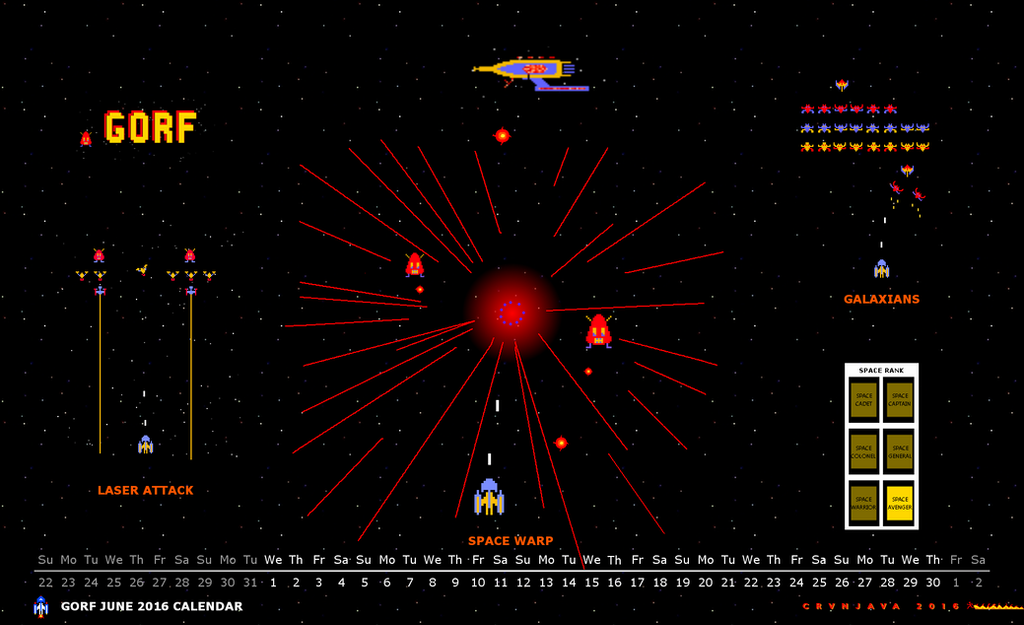This screenshot has width=1024, height=625.
Task: Click the small red alien beside GORF logo
Action: coord(86,138)
